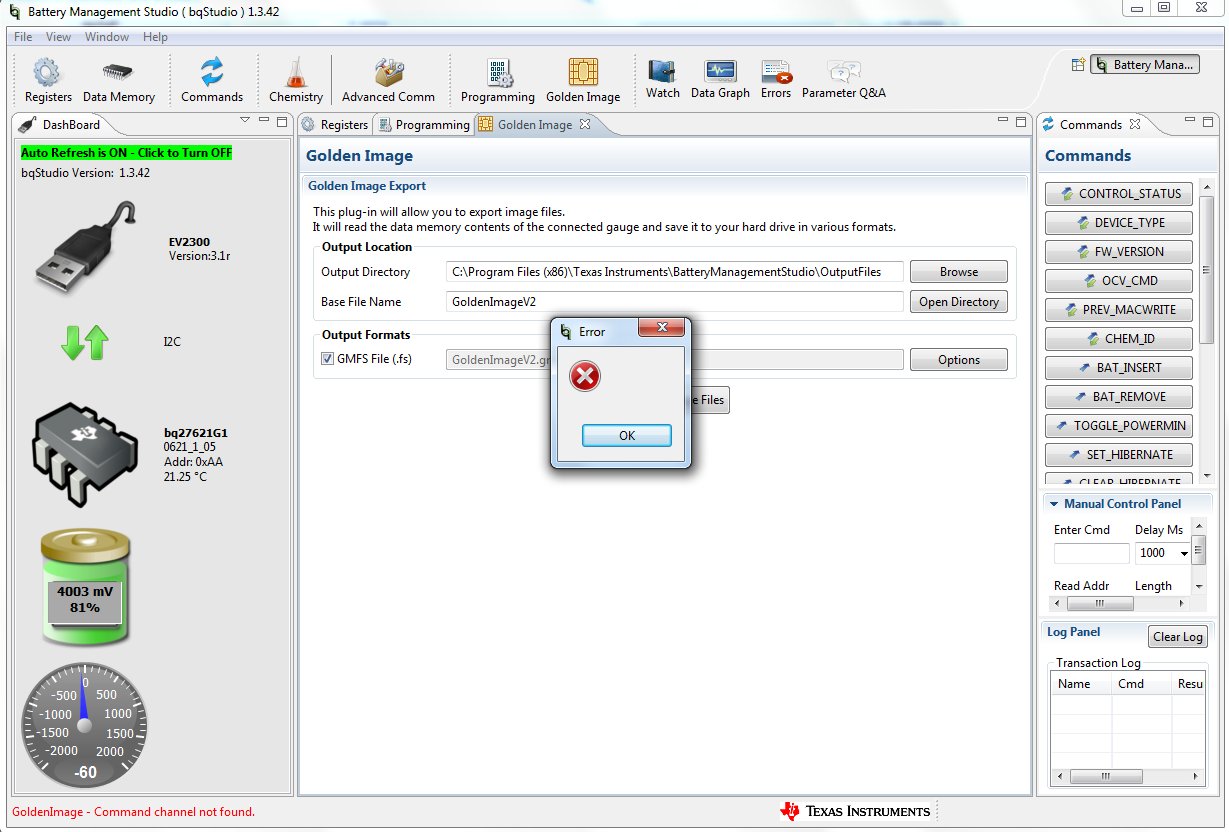Click the I2C green arrows icon

84,343
